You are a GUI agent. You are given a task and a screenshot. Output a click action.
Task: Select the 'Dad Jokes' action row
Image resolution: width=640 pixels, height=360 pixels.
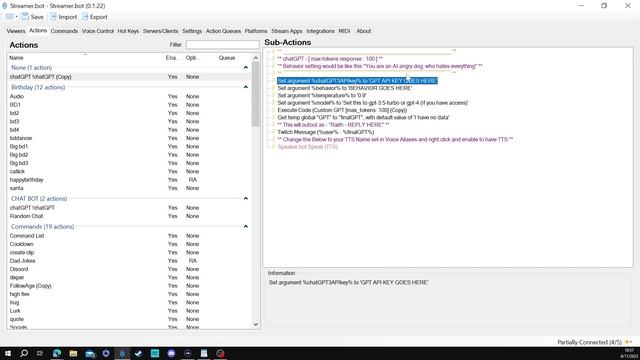pyautogui.click(x=130, y=260)
